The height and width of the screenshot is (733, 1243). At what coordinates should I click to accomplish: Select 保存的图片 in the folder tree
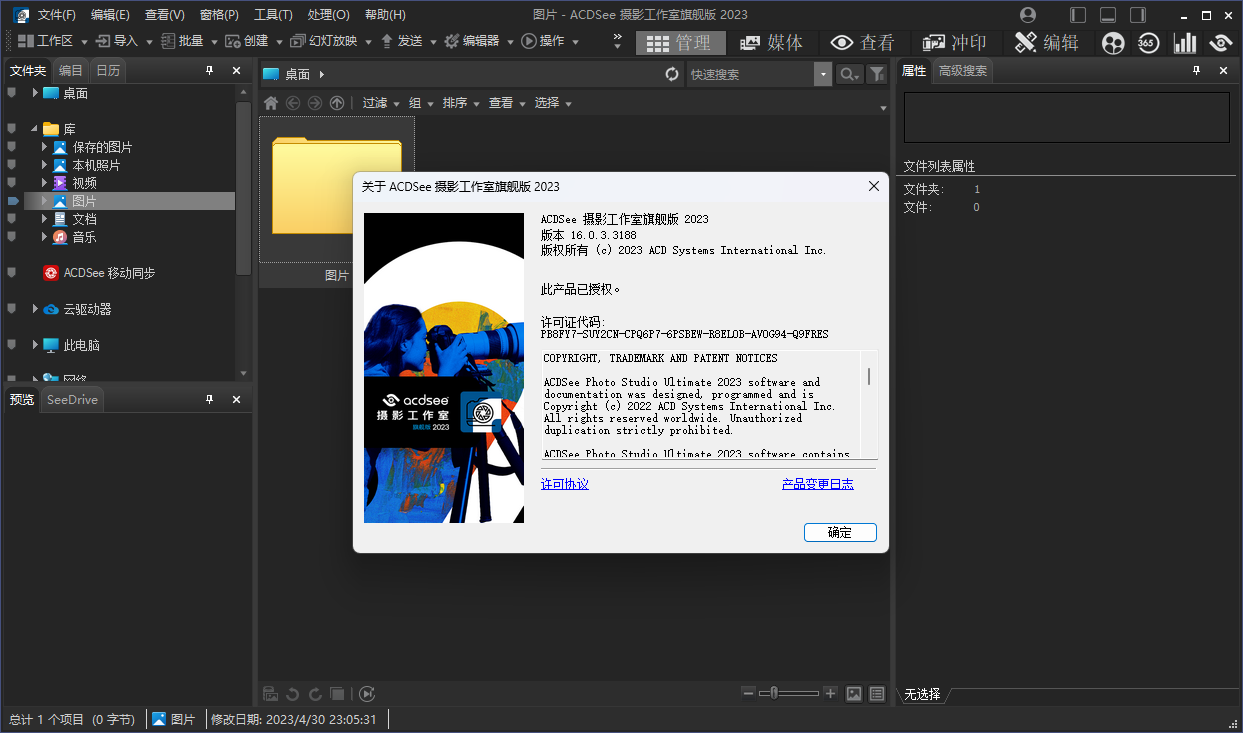tap(102, 147)
